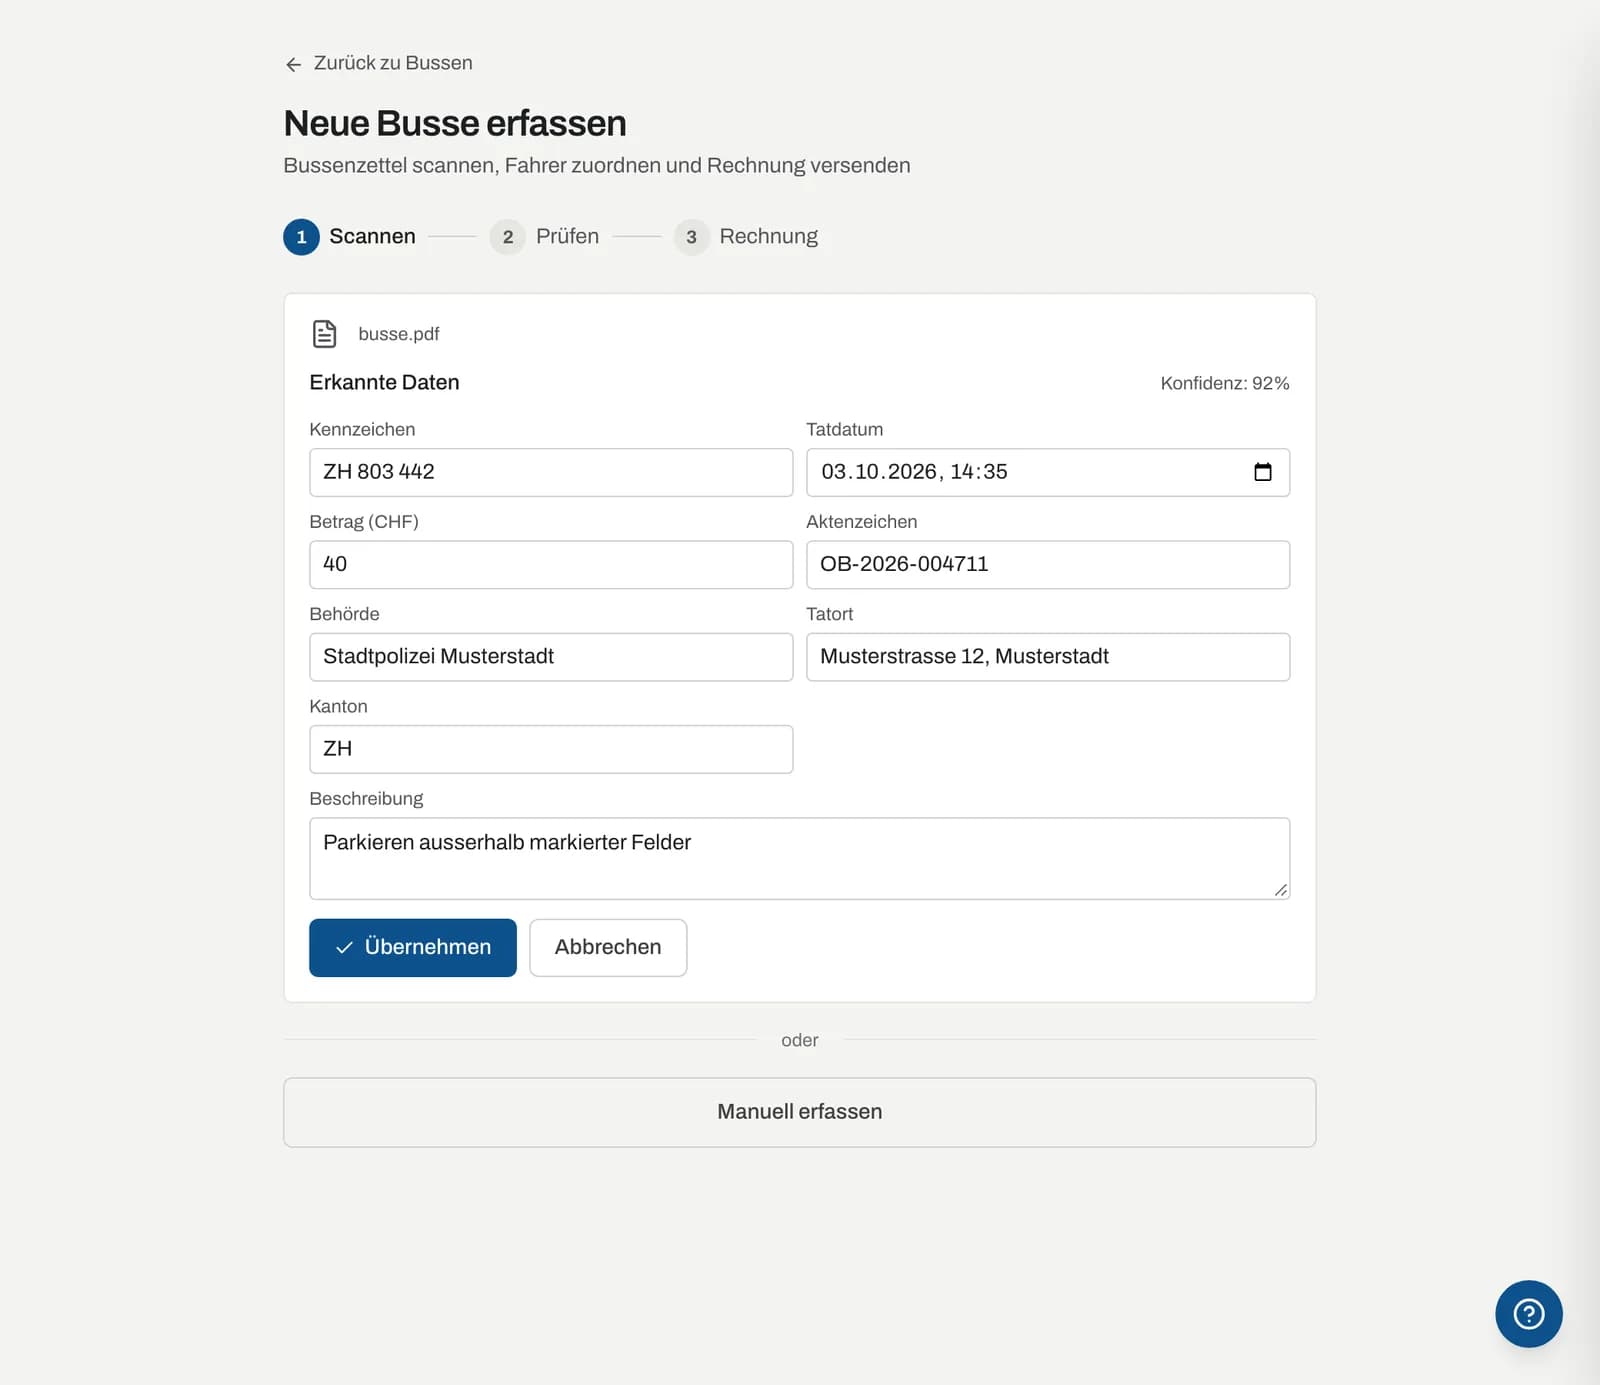The width and height of the screenshot is (1600, 1385).
Task: Open the help question mark button
Action: 1528,1313
